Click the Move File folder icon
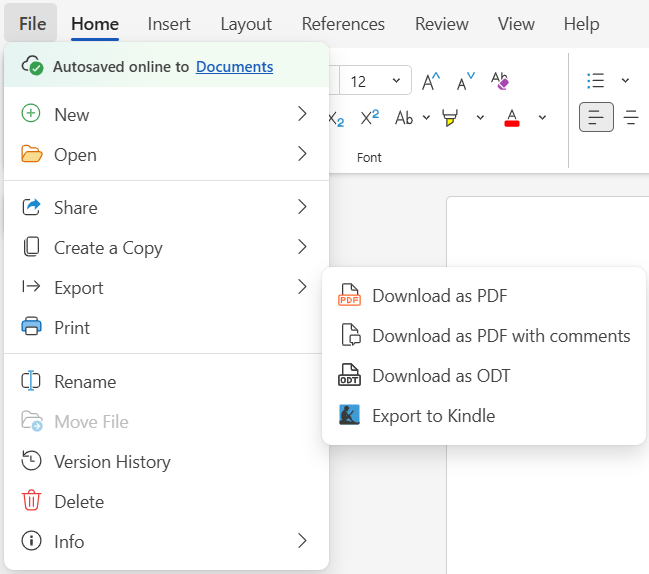This screenshot has width=649, height=574. tap(32, 421)
